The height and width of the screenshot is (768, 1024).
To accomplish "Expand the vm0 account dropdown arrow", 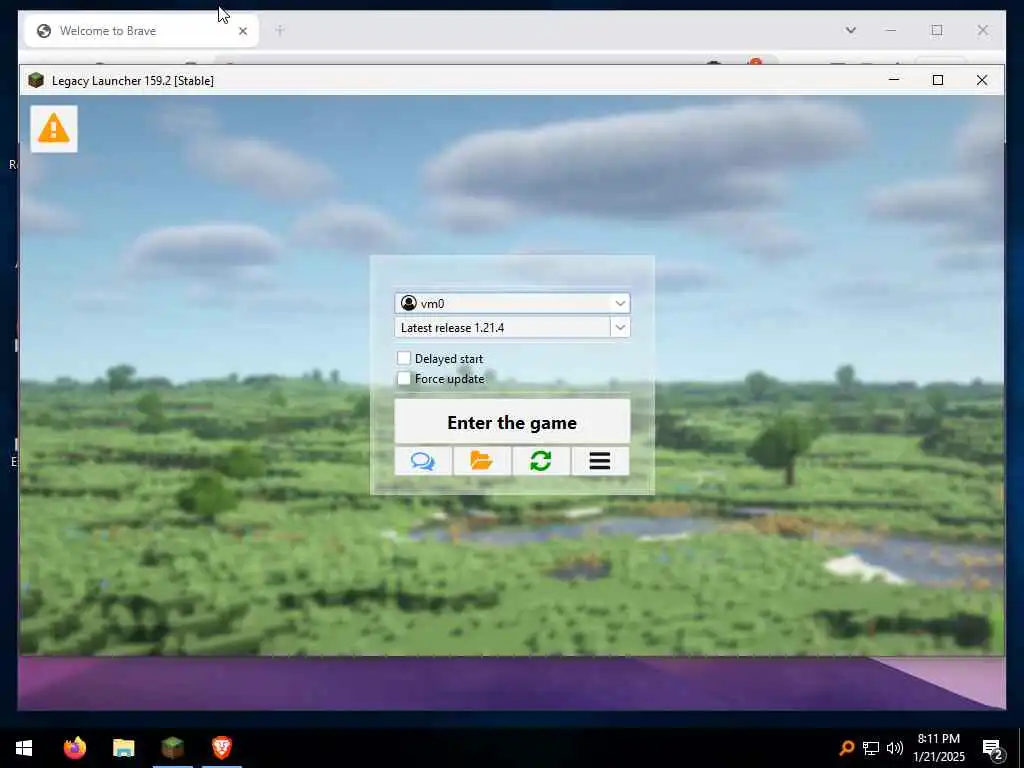I will (620, 303).
